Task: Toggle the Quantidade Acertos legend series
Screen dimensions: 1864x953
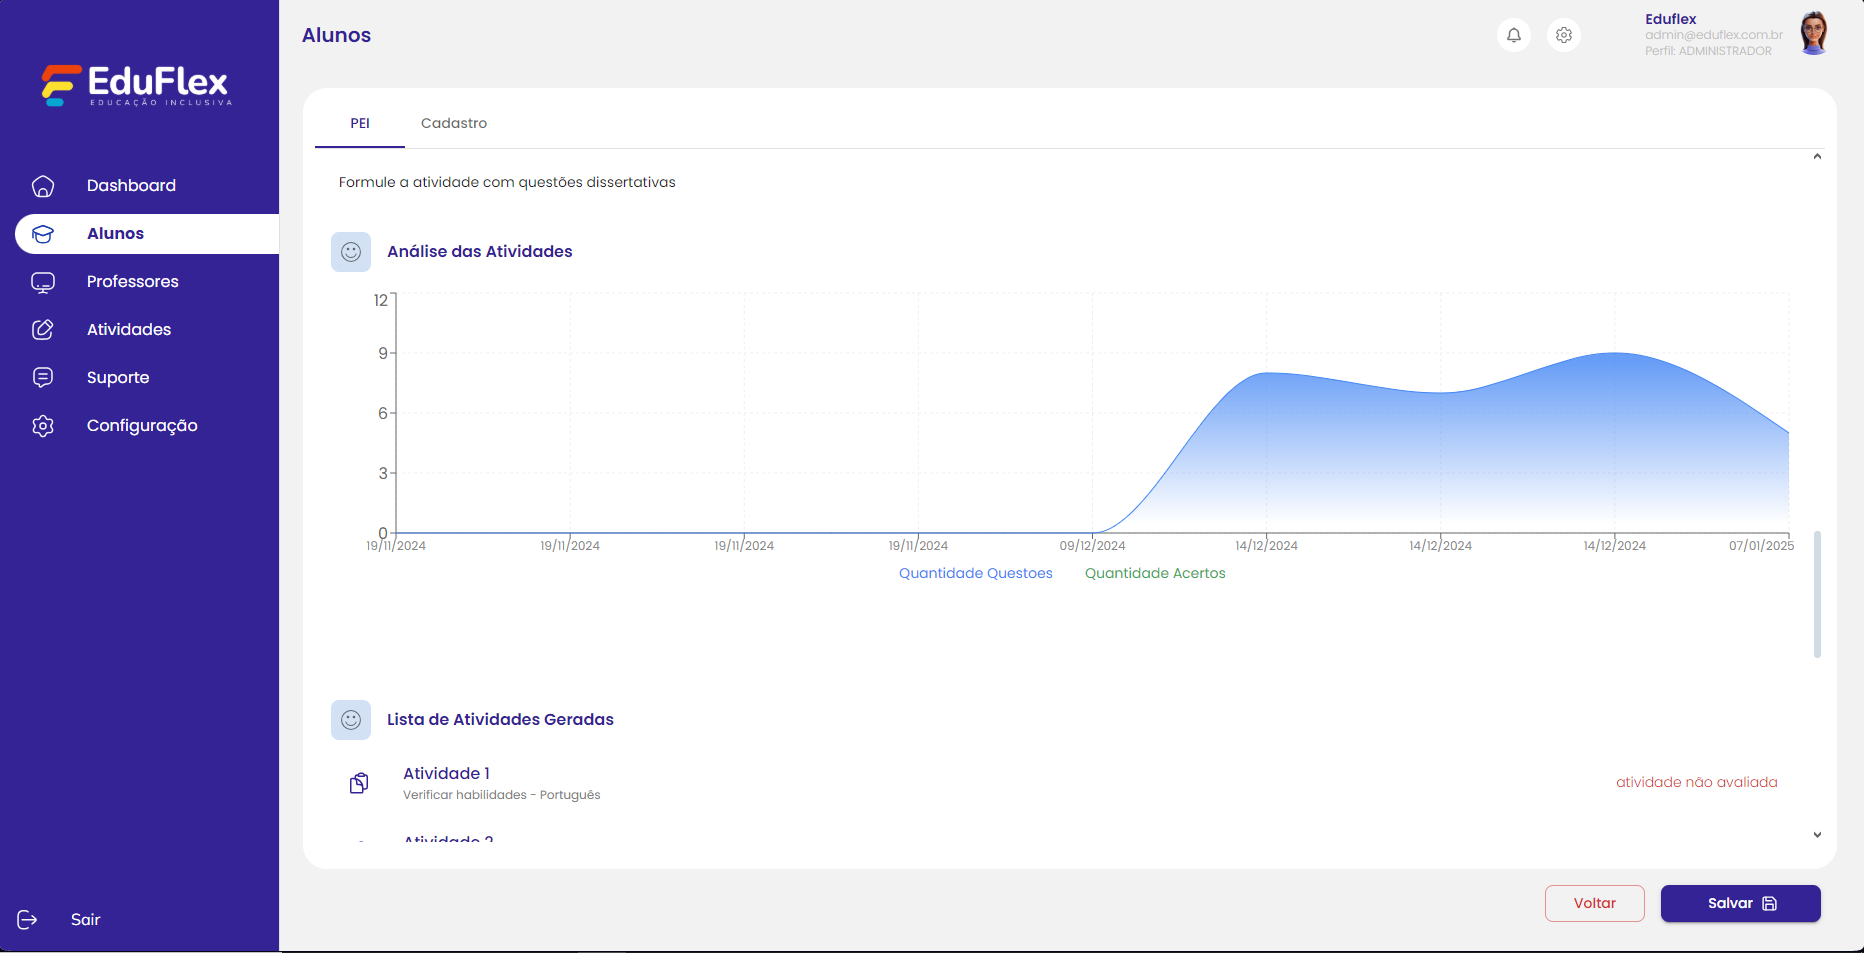Action: 1155,573
